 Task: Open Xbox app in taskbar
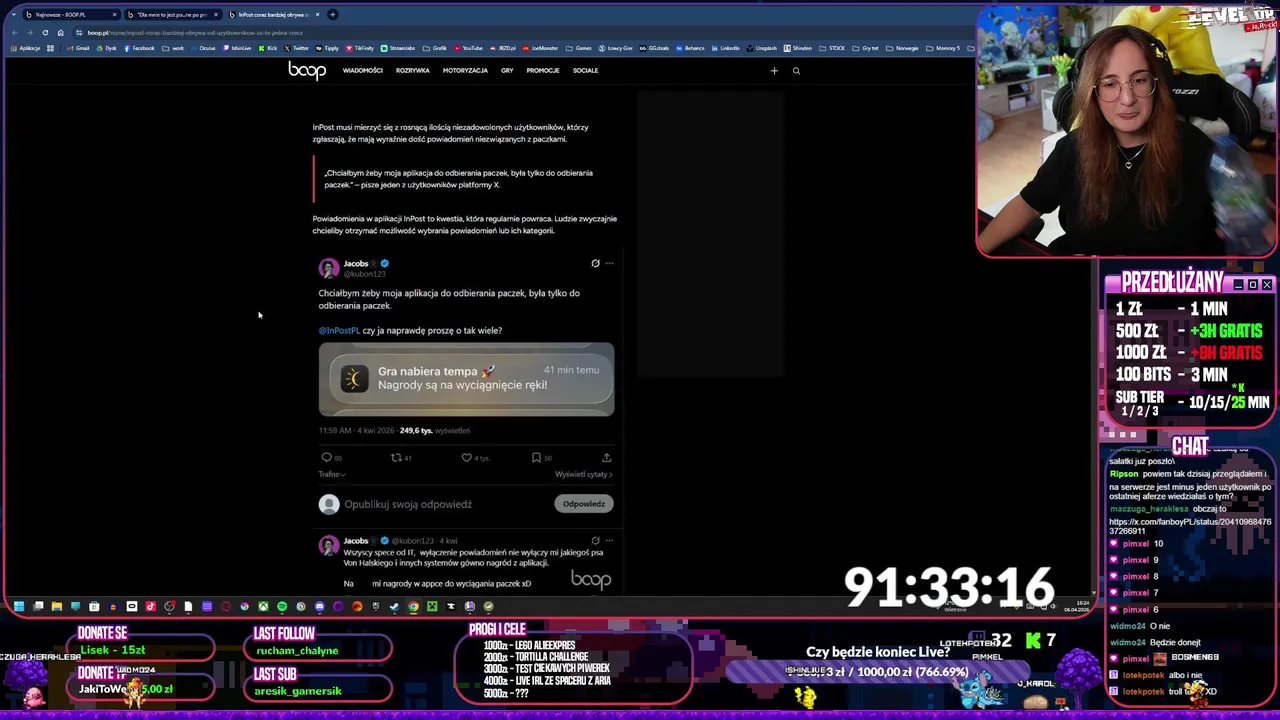(263, 606)
